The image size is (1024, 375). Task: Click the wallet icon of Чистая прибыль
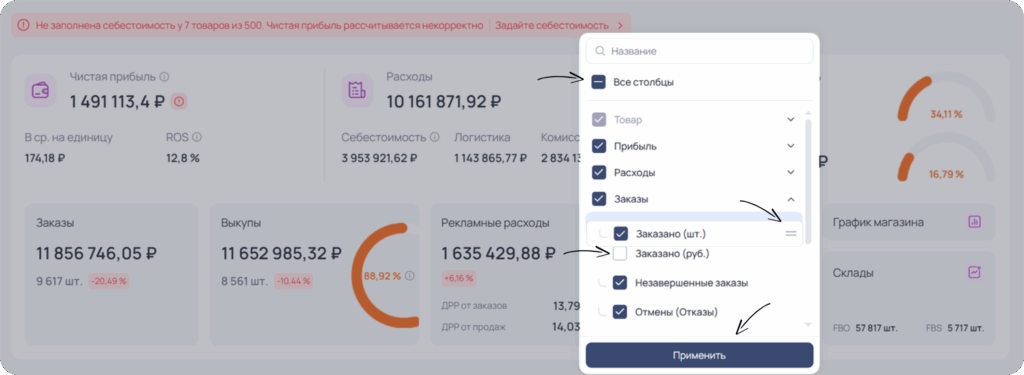[41, 91]
